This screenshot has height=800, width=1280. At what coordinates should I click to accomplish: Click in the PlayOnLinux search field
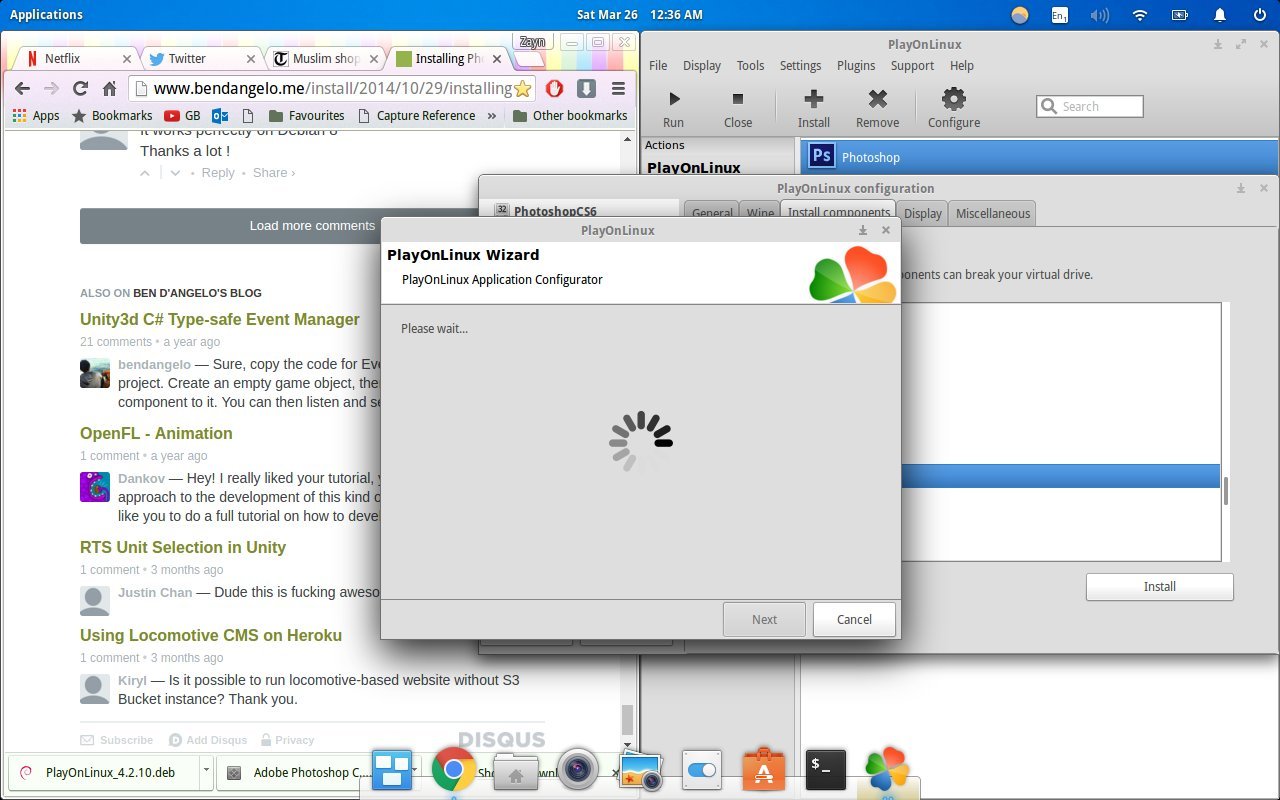(1090, 106)
